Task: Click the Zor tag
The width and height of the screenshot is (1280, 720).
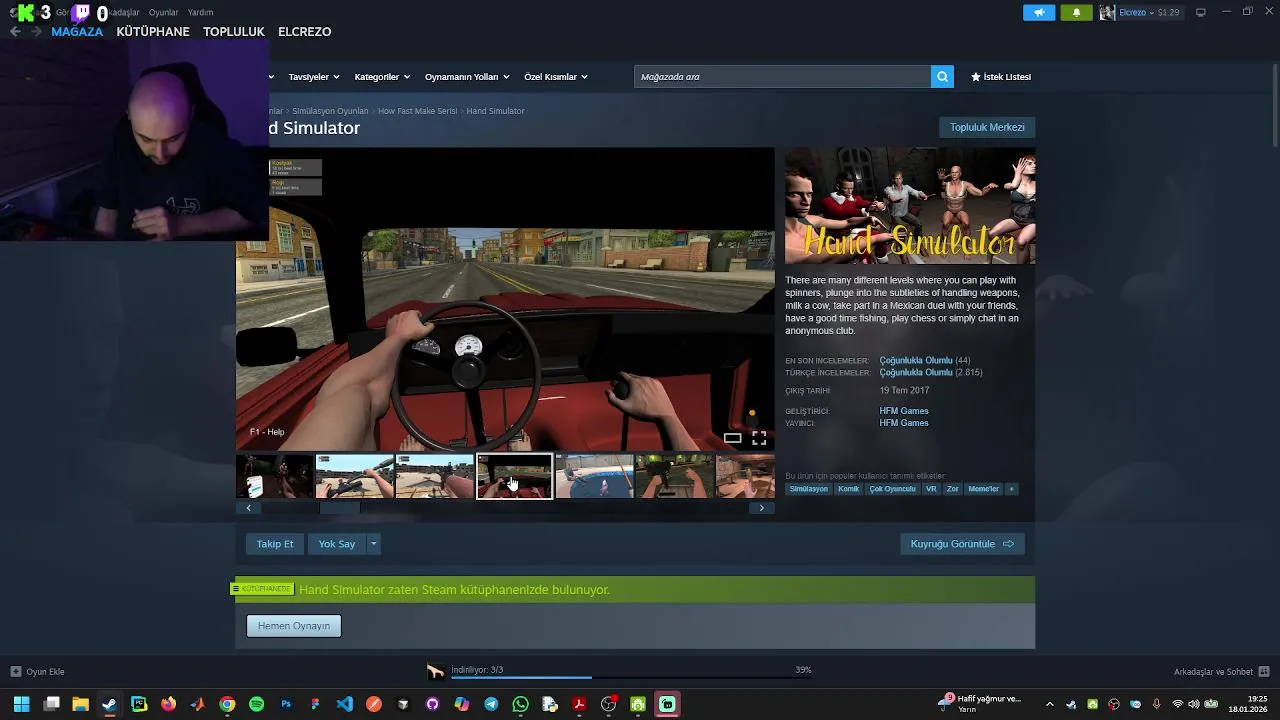Action: click(952, 489)
